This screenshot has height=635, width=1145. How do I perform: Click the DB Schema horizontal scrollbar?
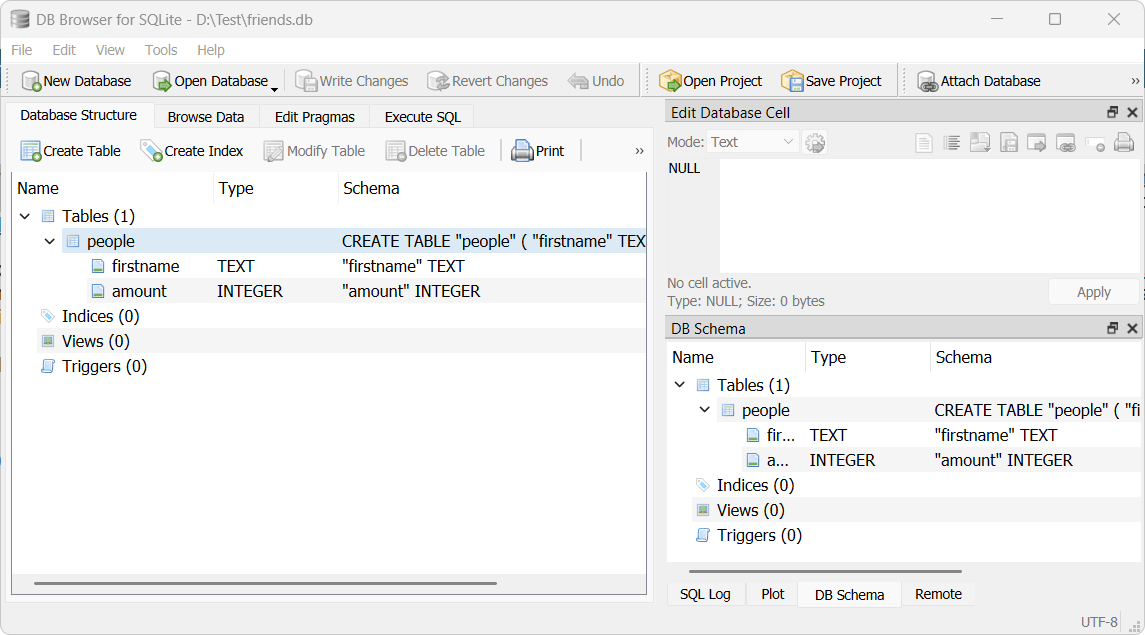(825, 572)
